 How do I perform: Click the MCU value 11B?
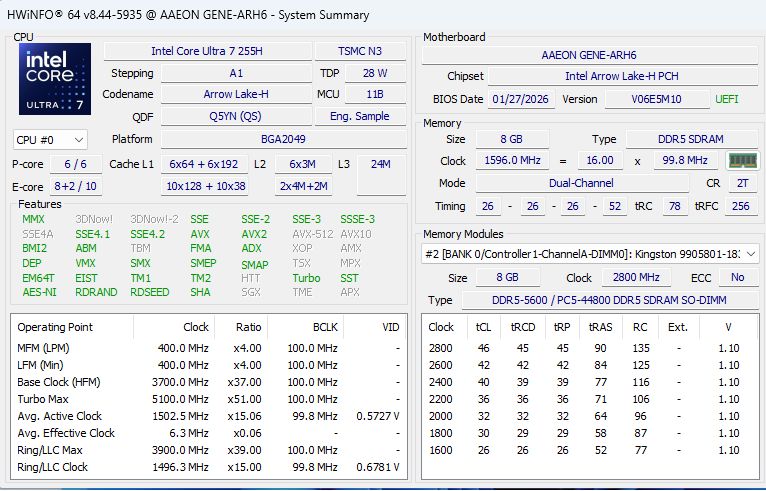[x=375, y=94]
